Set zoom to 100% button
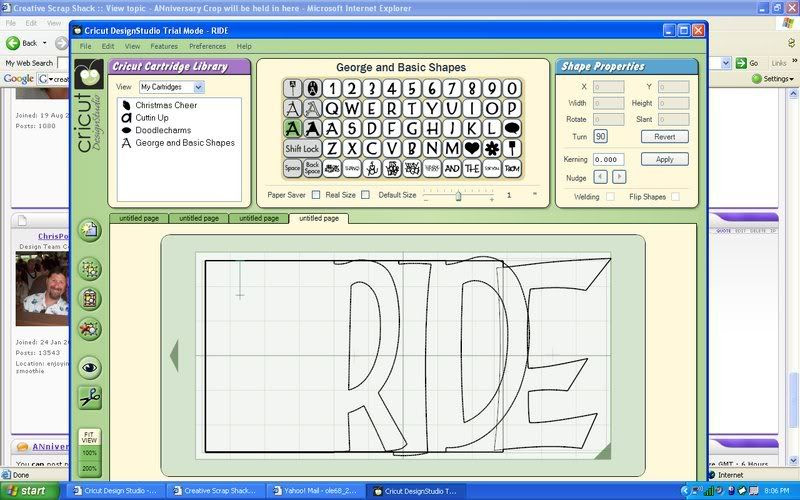 pyautogui.click(x=89, y=453)
